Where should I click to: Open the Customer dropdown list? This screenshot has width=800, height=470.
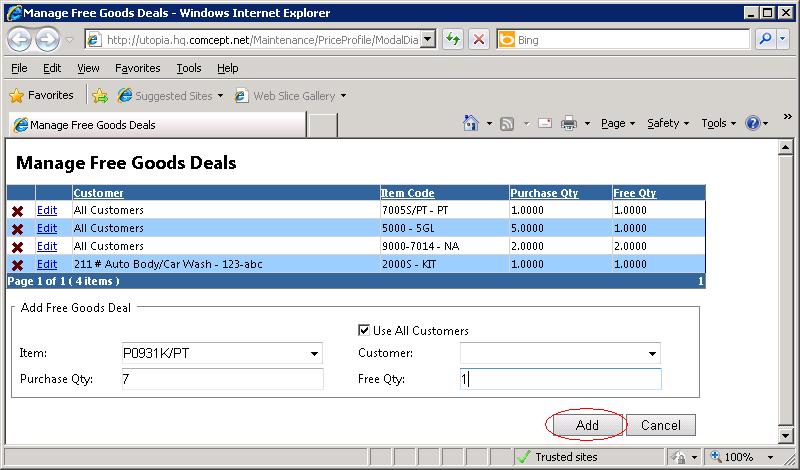pyautogui.click(x=652, y=354)
